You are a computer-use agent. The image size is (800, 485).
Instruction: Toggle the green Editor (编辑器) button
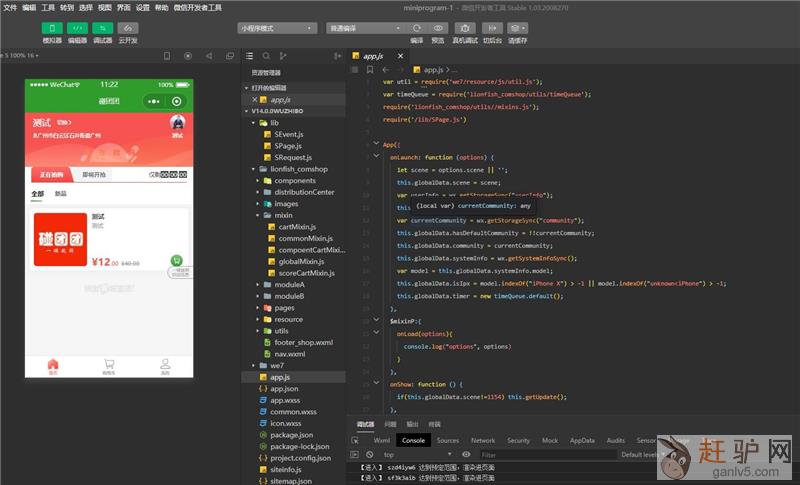click(77, 28)
